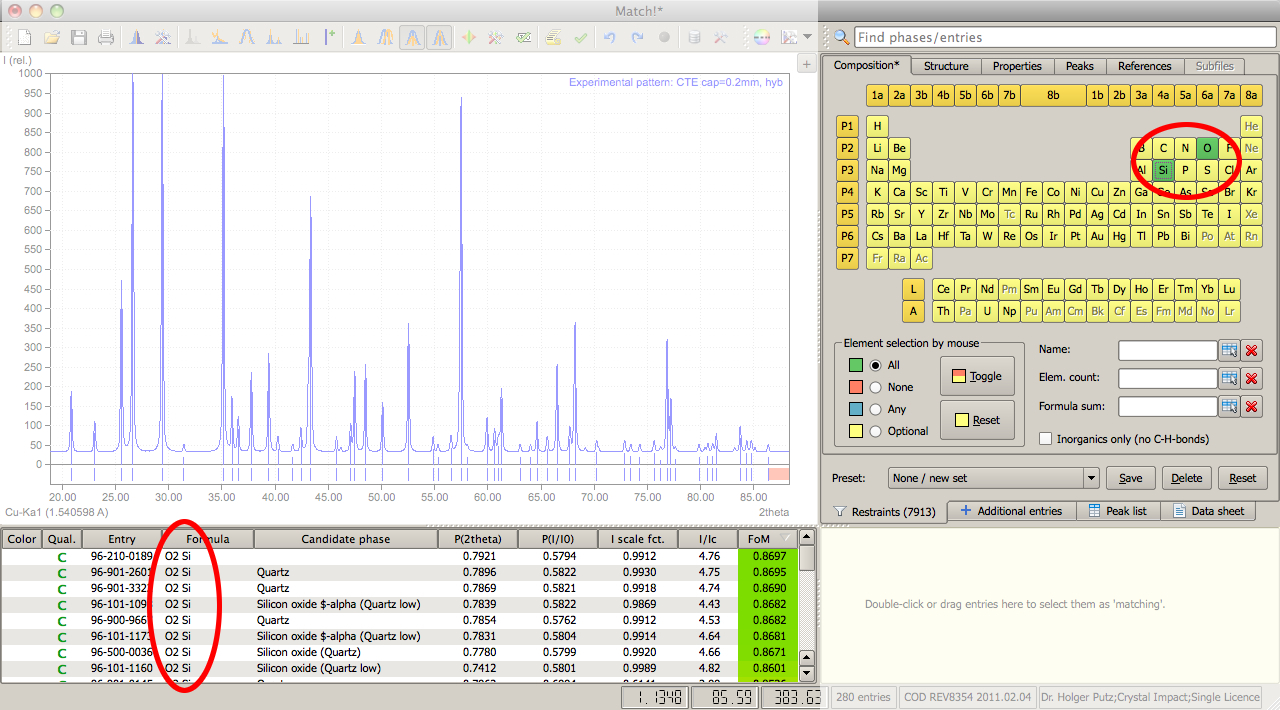Viewport: 1280px width, 710px height.
Task: Expand the dropdown arrow at toolbar's far right
Action: tap(808, 38)
